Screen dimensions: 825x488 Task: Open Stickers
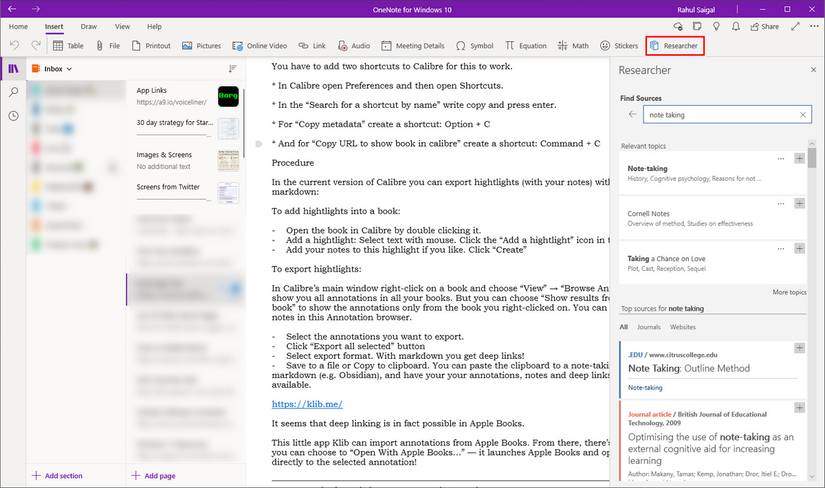619,46
